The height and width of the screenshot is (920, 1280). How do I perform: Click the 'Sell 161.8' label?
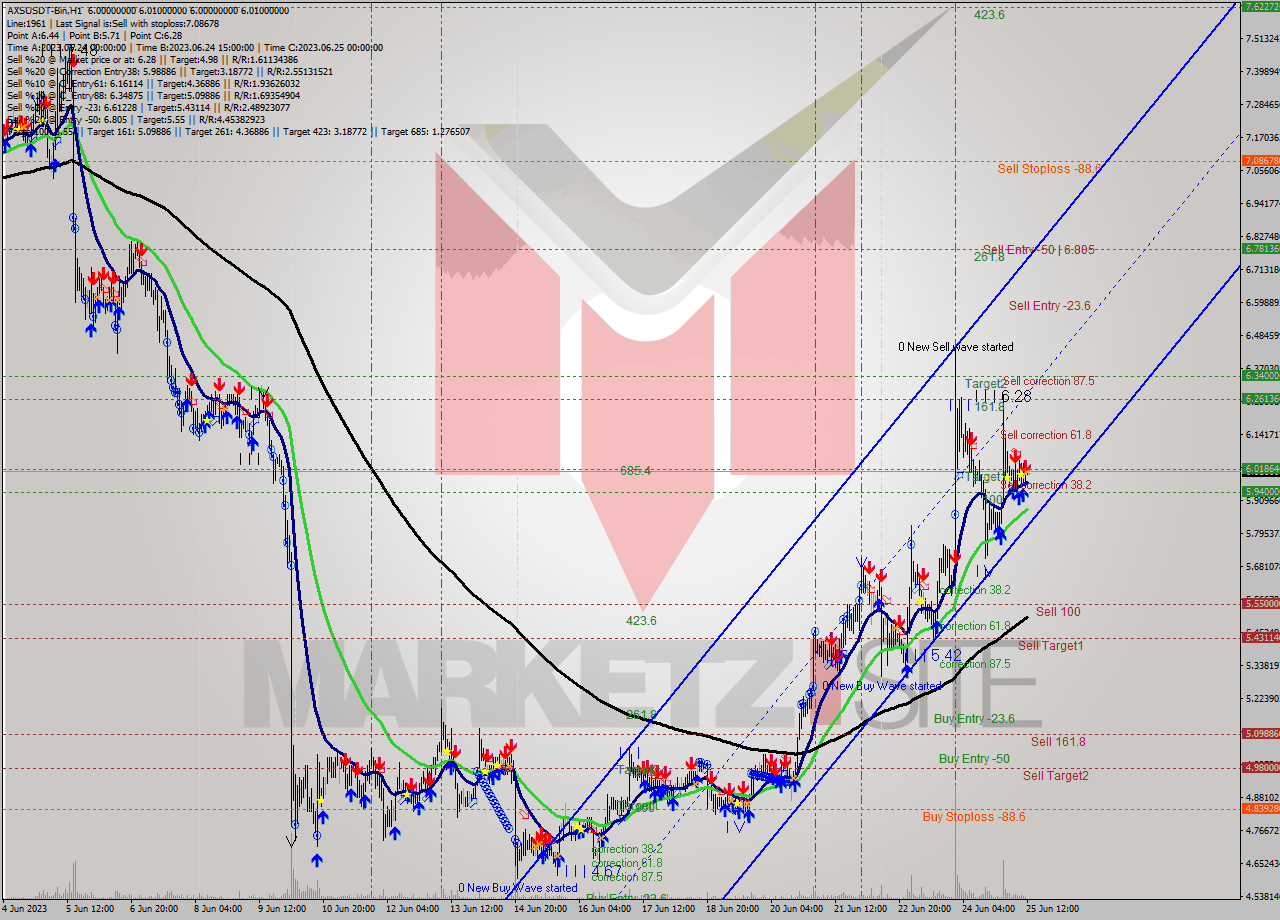pyautogui.click(x=1058, y=742)
